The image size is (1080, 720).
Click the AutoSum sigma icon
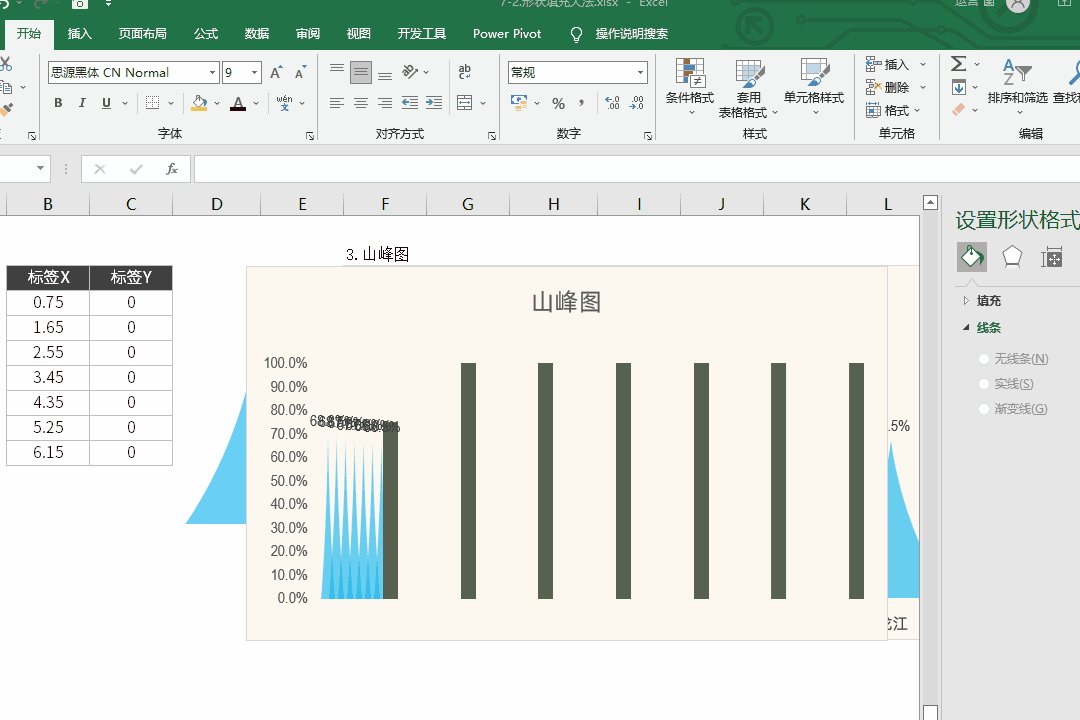958,65
